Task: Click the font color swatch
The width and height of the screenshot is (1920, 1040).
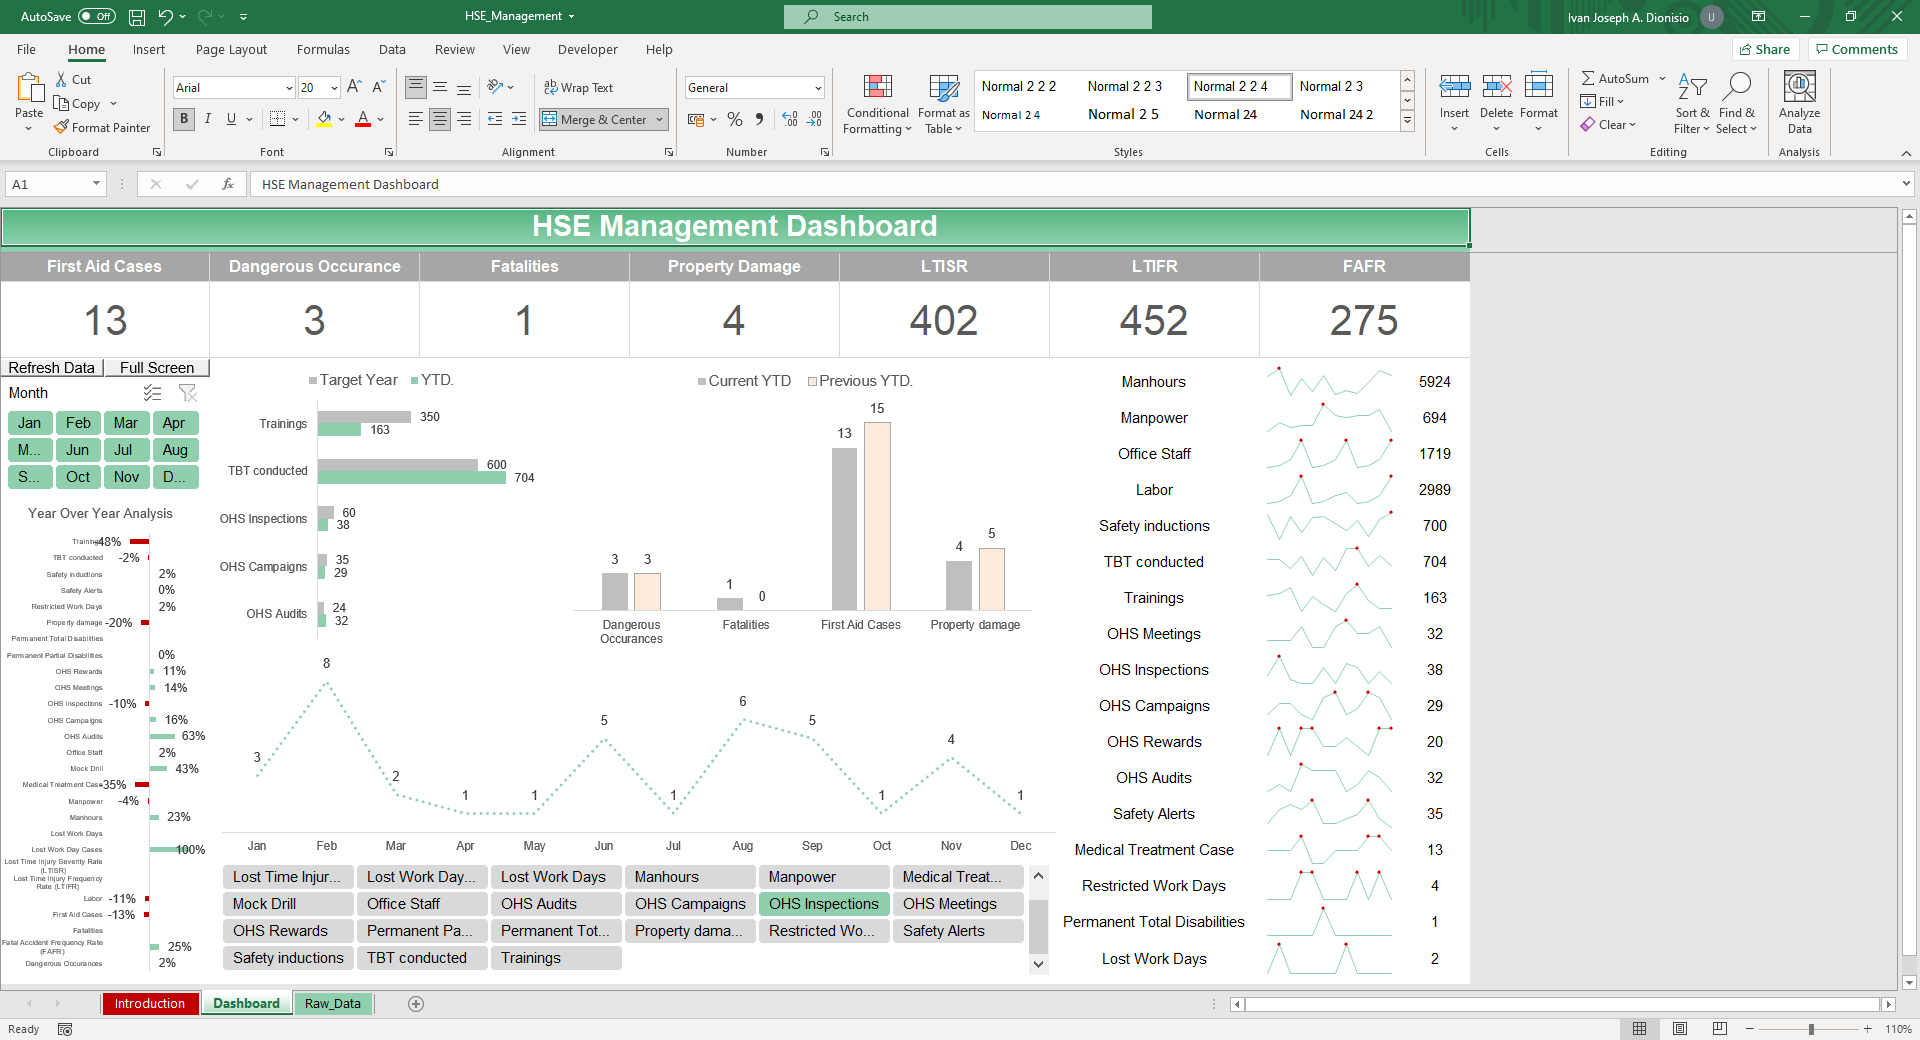Action: tap(363, 119)
